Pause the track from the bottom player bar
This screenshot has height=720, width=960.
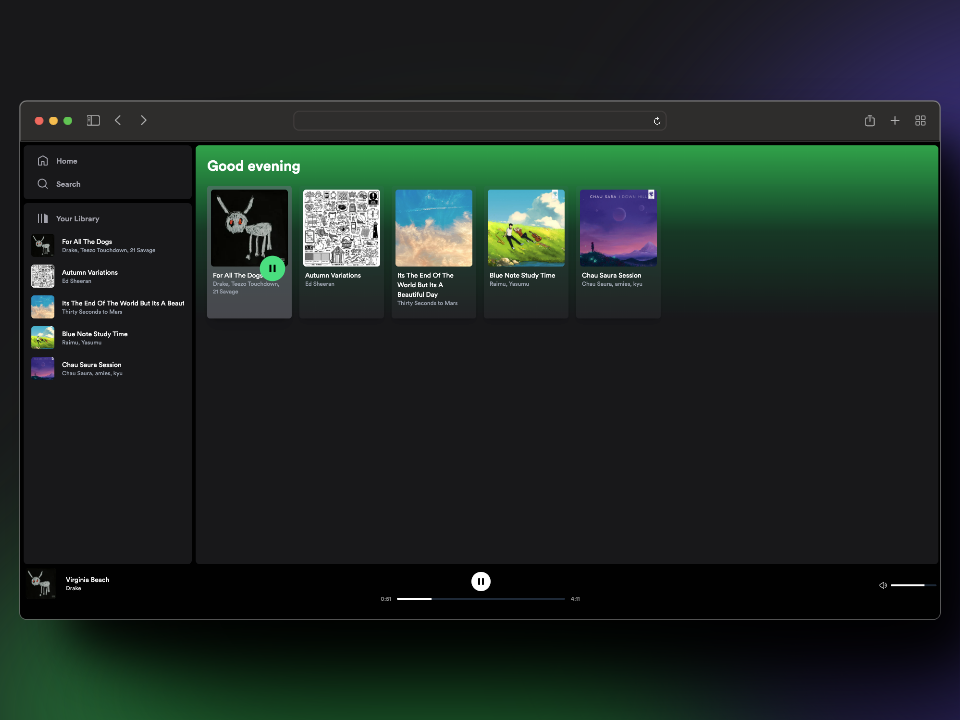pyautogui.click(x=481, y=581)
